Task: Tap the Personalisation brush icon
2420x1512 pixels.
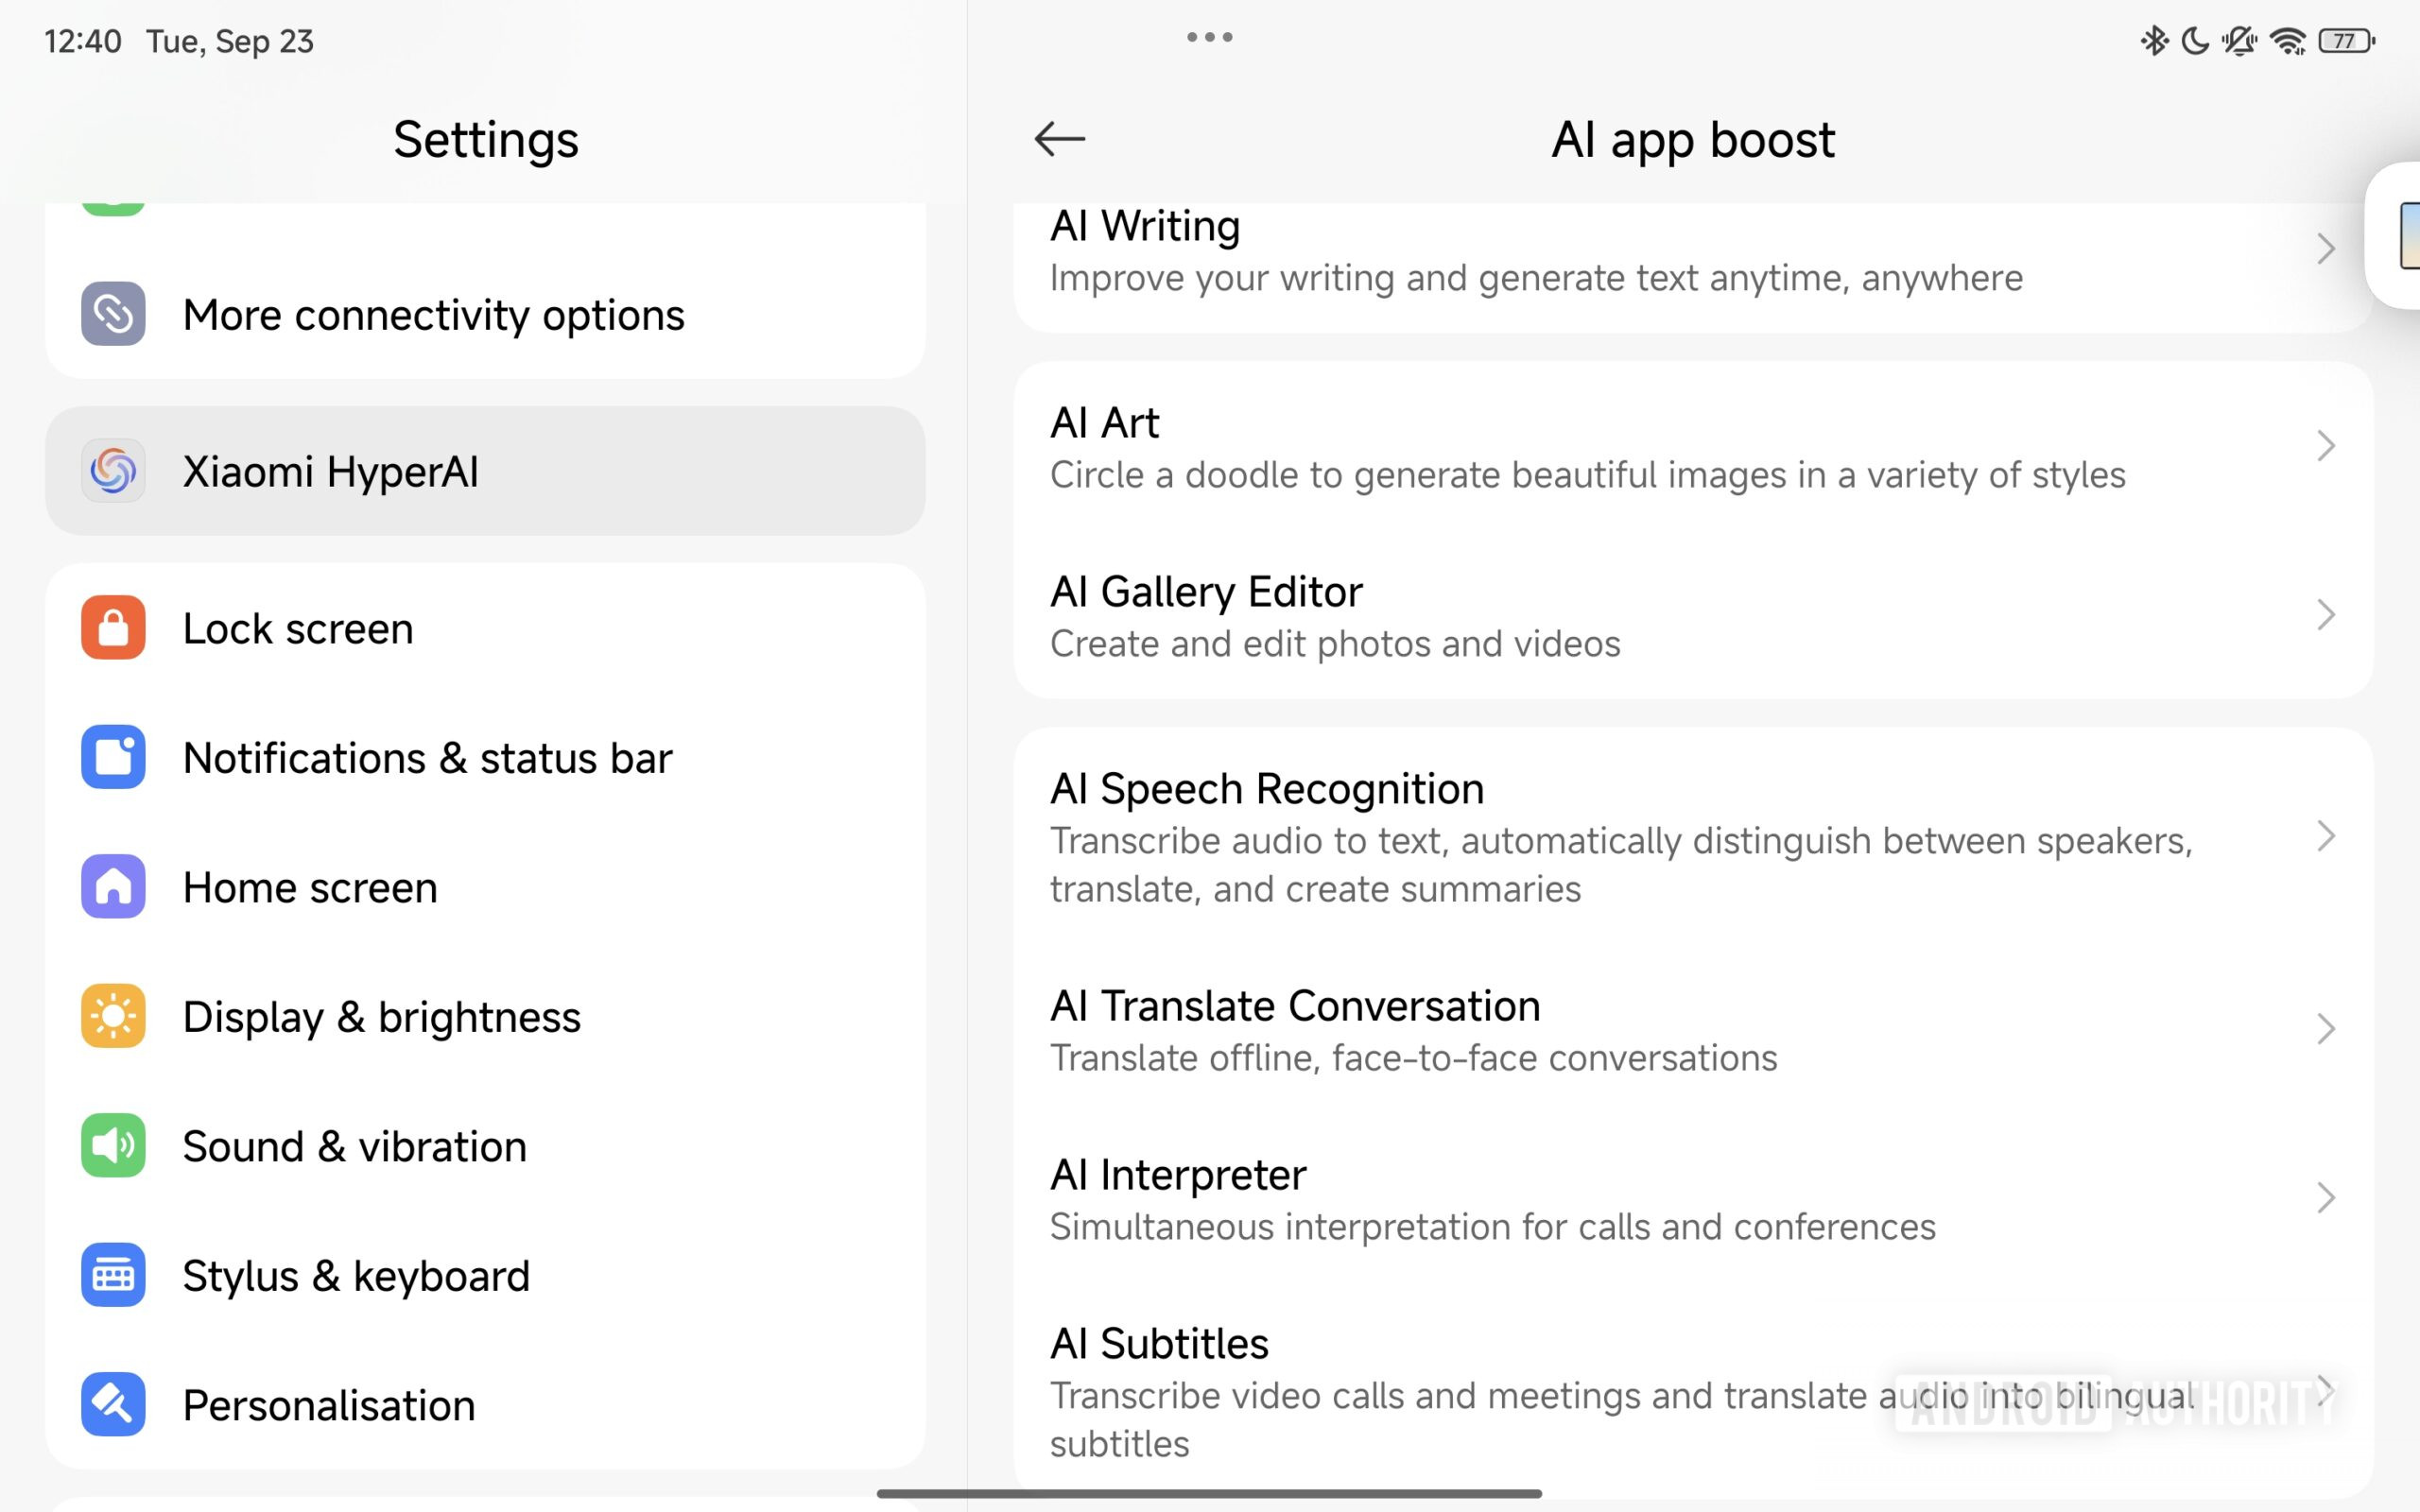Action: [113, 1404]
